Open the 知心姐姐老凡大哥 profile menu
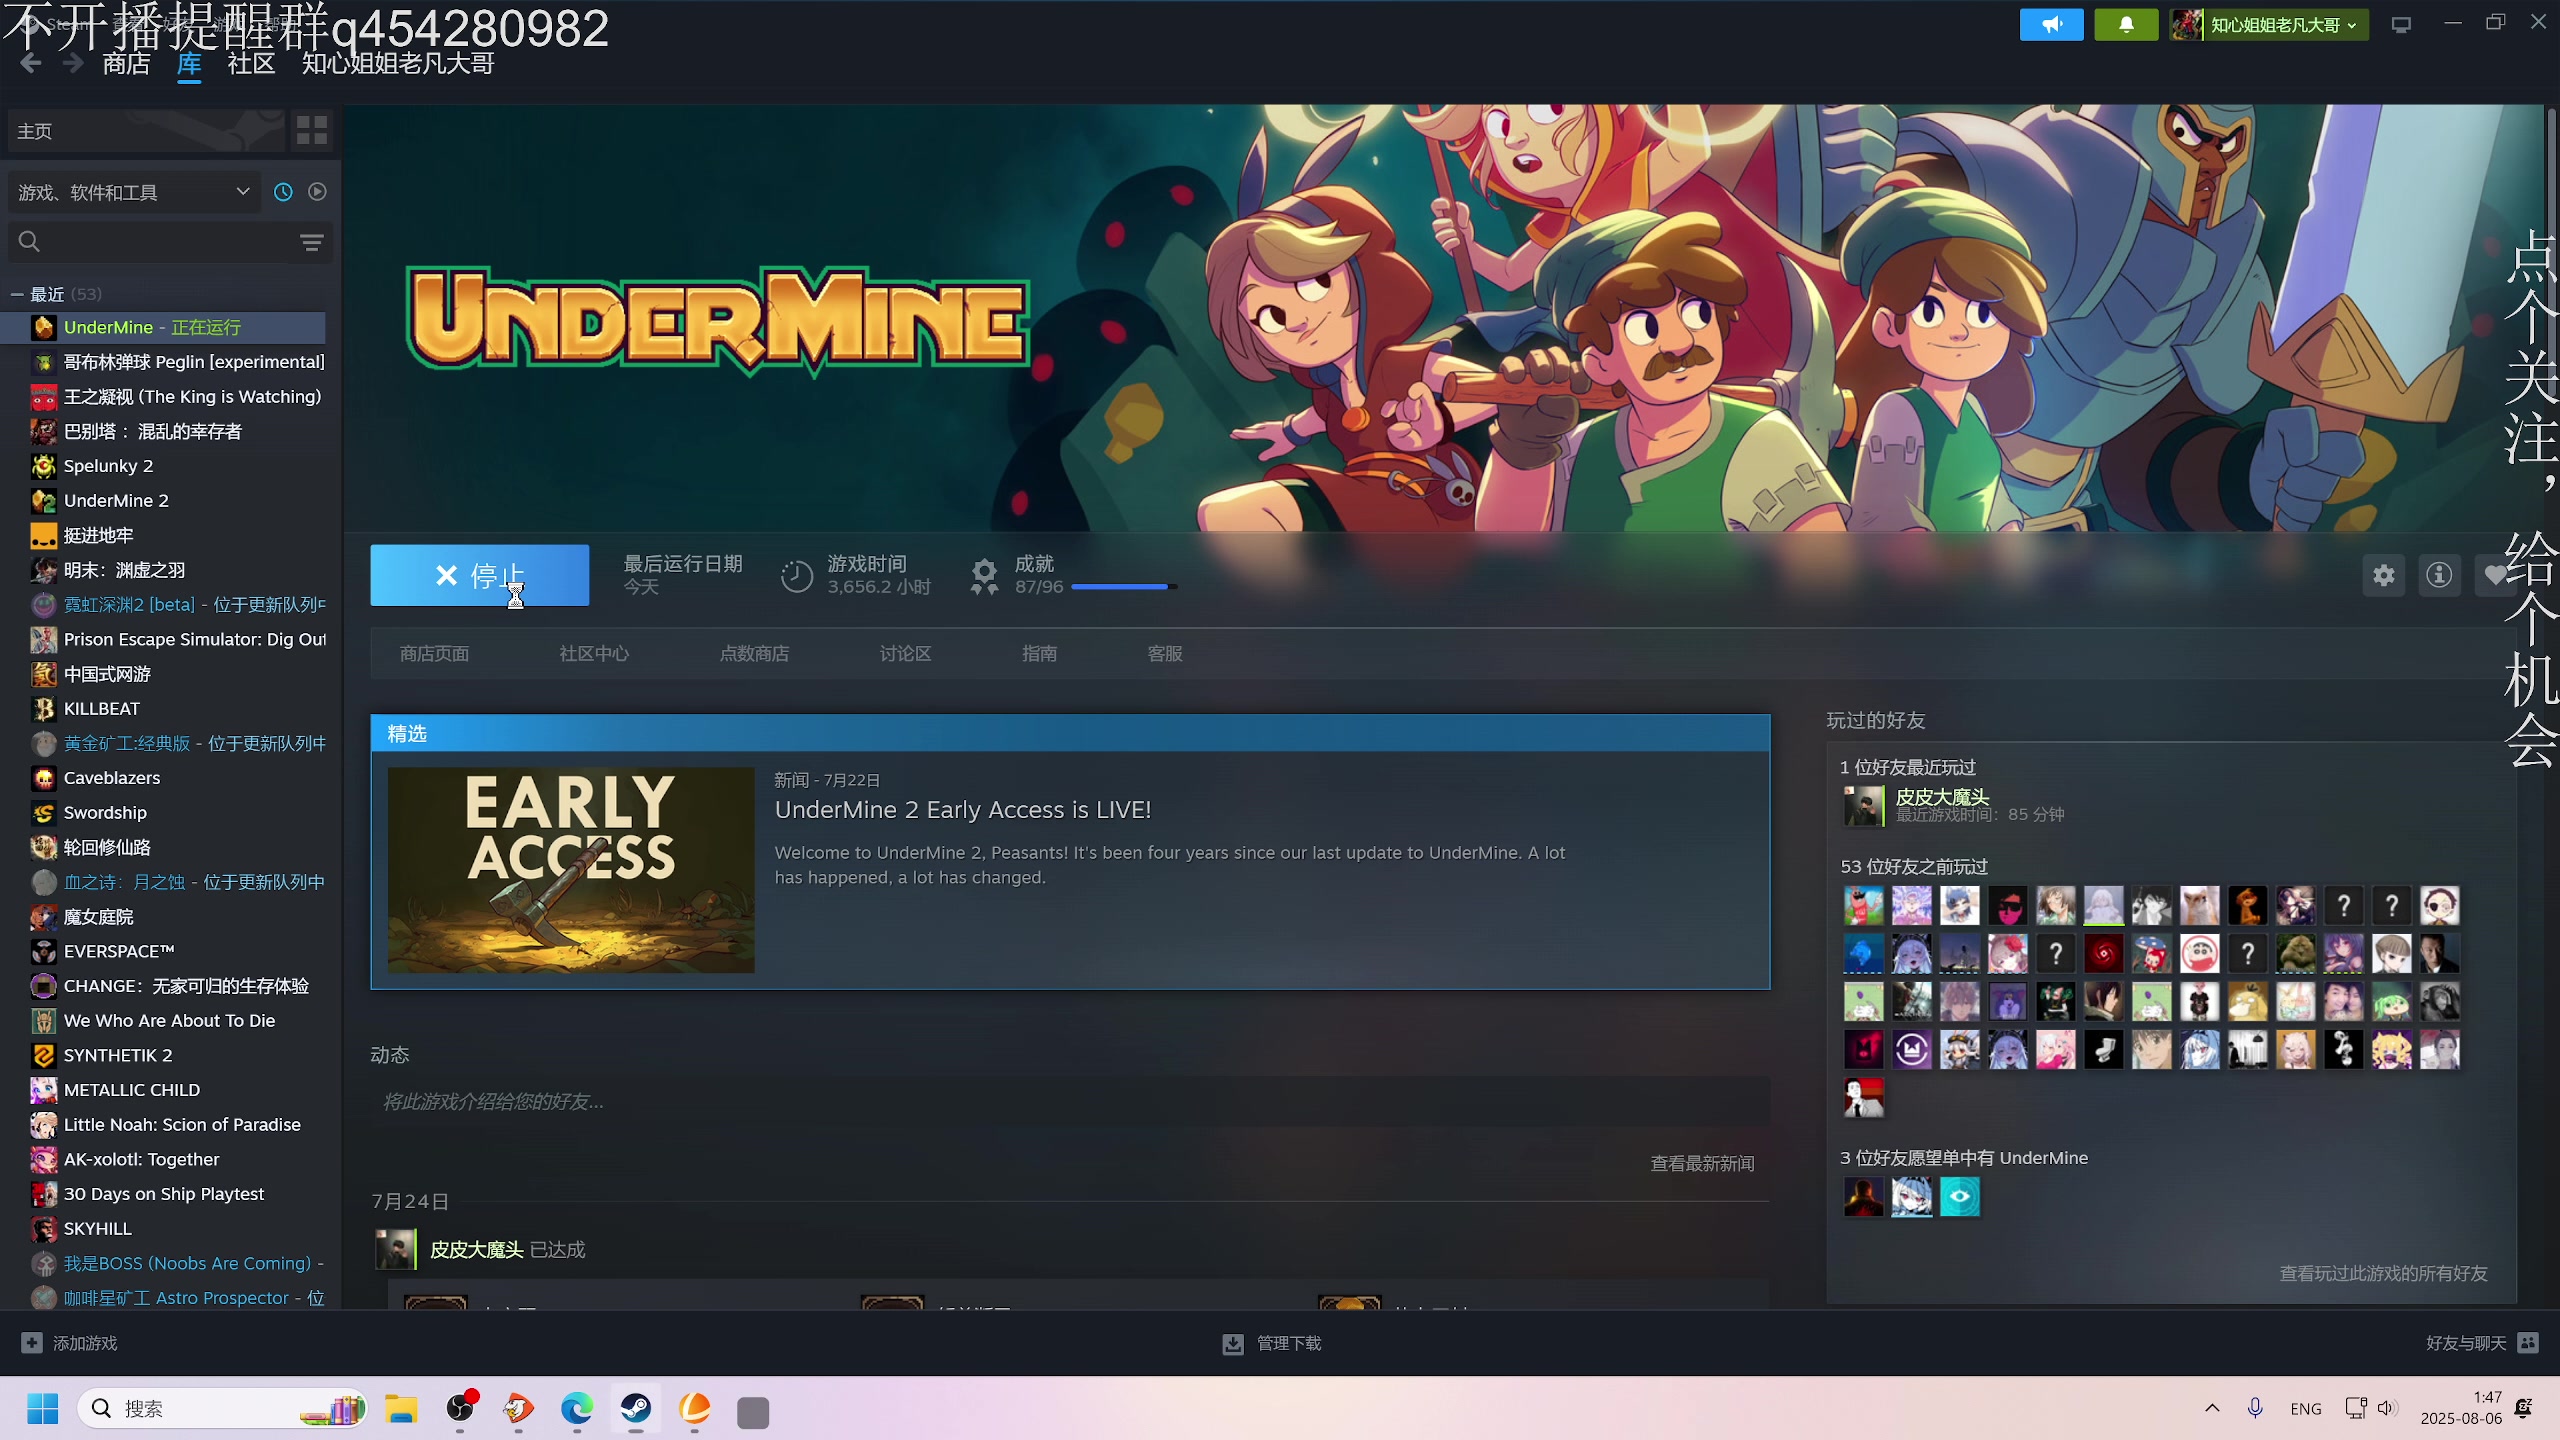This screenshot has width=2560, height=1440. 398,64
